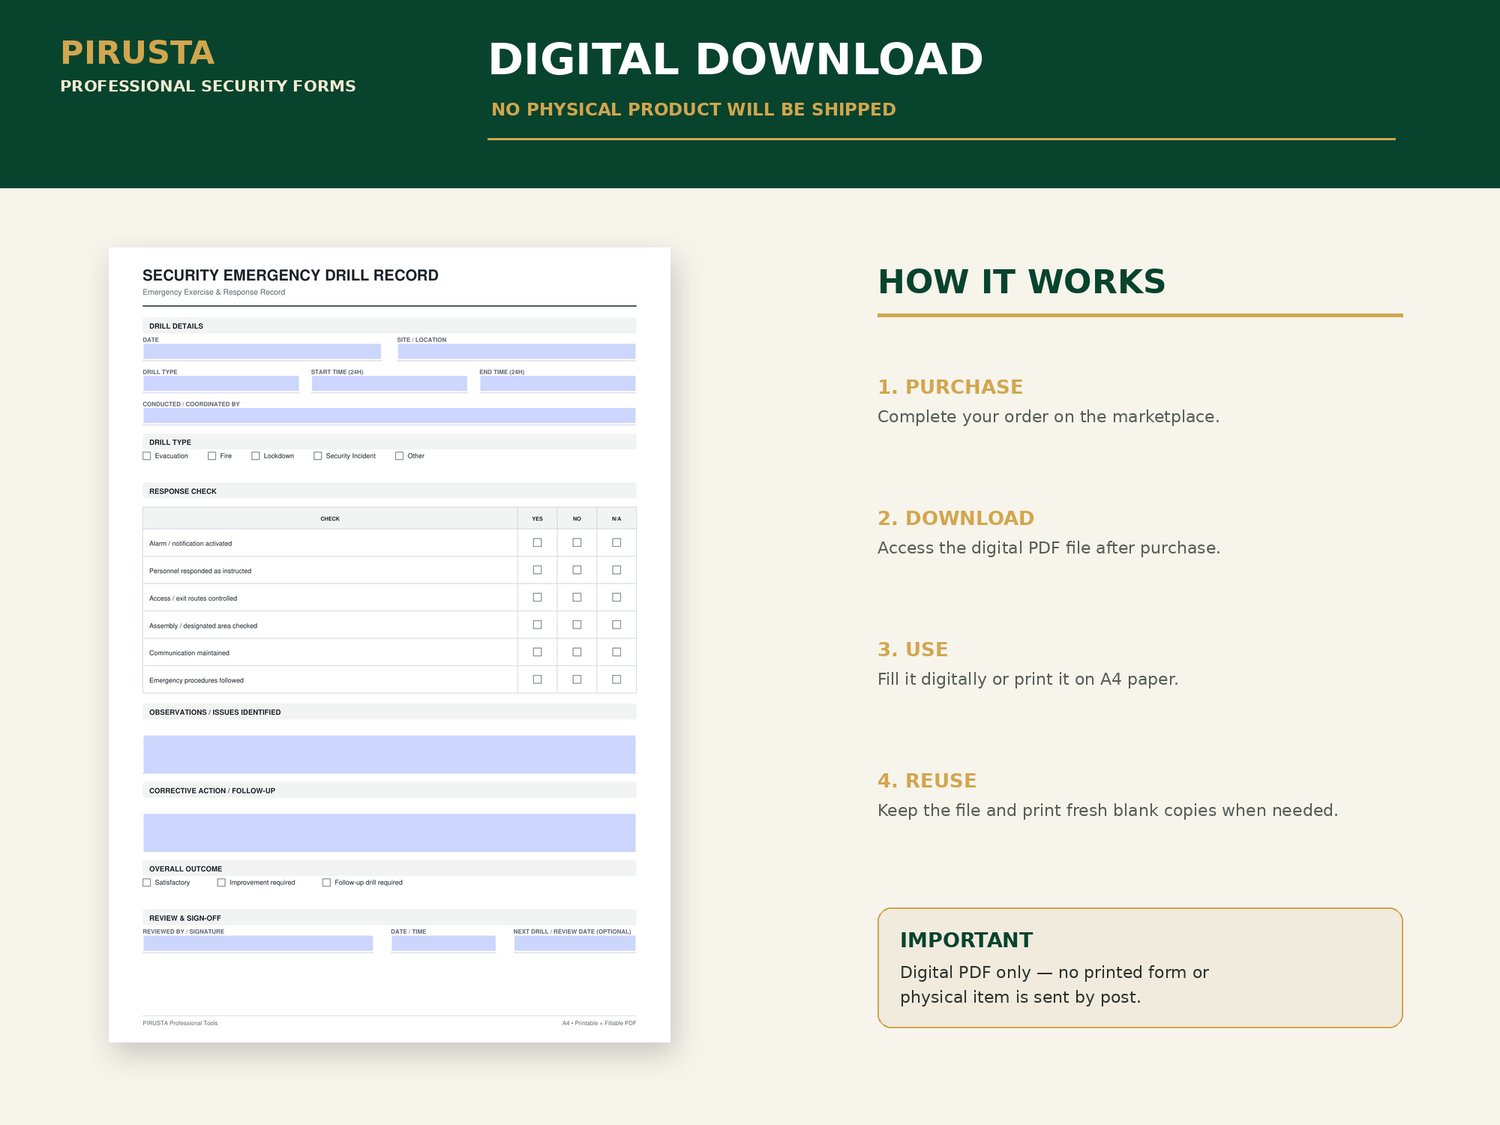Click the 'PIRUSTA Professional Tools' form footer
Image resolution: width=1500 pixels, height=1125 pixels.
pyautogui.click(x=180, y=1023)
